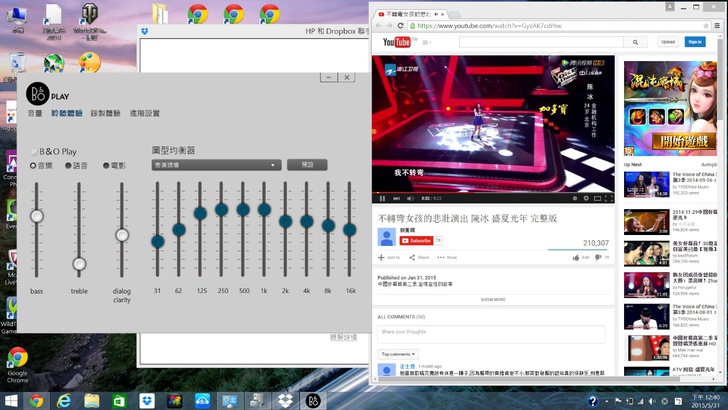Click the red Subscribe button
The image size is (728, 410).
[416, 241]
